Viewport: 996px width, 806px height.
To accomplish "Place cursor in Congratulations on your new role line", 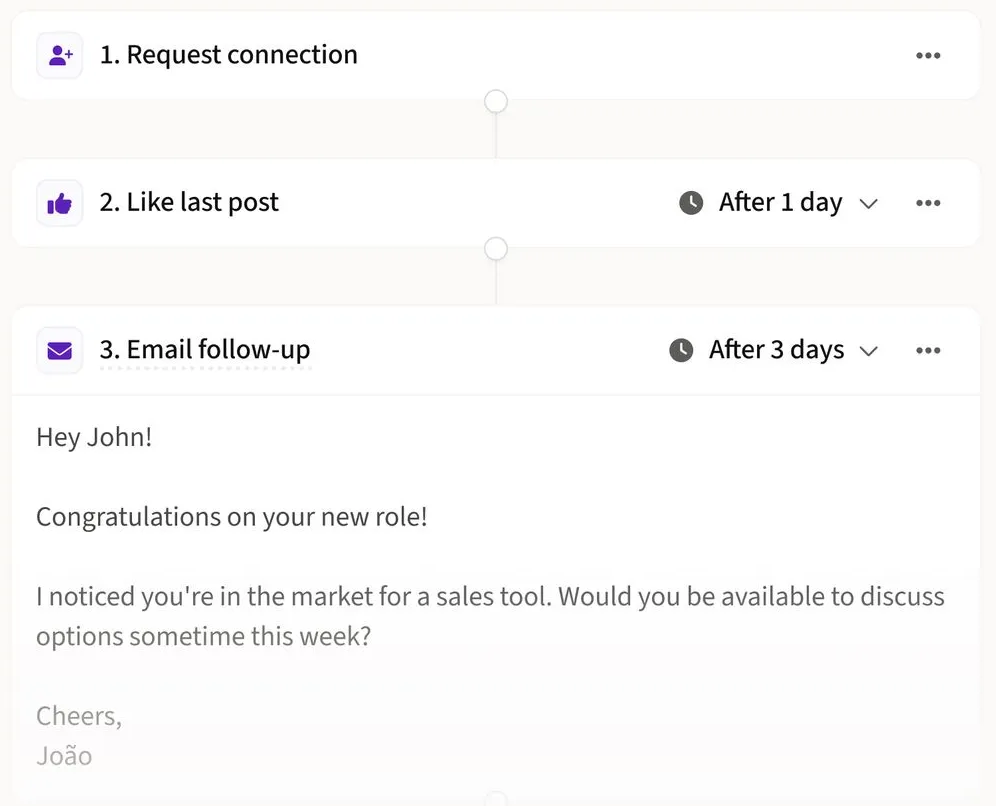I will (232, 518).
